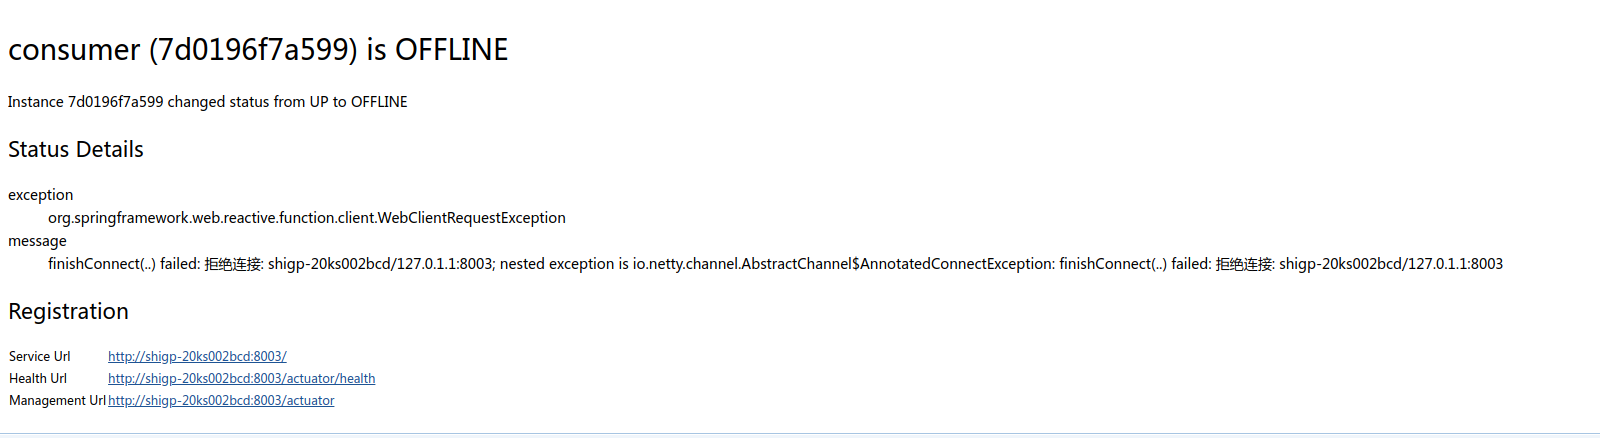Click the word OFFLINE in the main heading
The width and height of the screenshot is (1600, 438).
click(451, 49)
